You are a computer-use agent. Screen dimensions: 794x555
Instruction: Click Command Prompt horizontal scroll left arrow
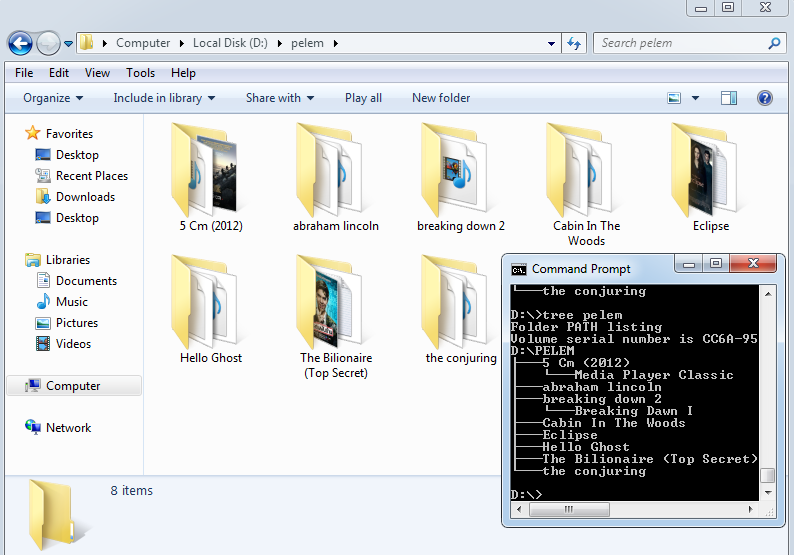[519, 509]
